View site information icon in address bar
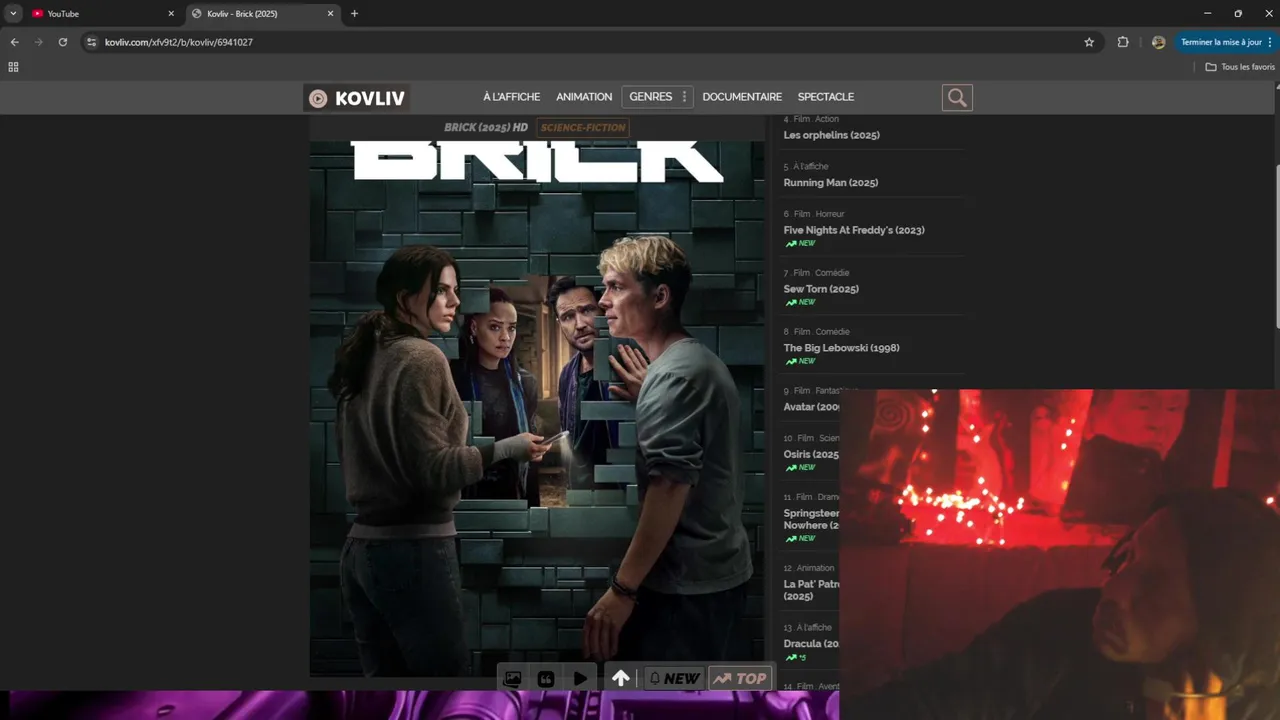This screenshot has width=1280, height=720. pos(92,42)
